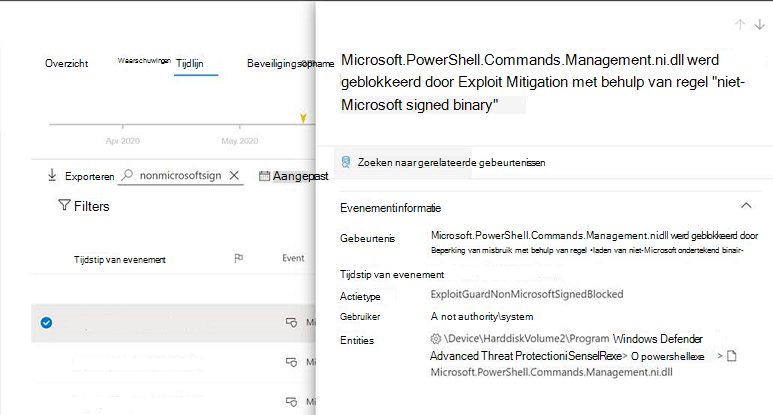Click the yellow timeline position marker

click(303, 118)
